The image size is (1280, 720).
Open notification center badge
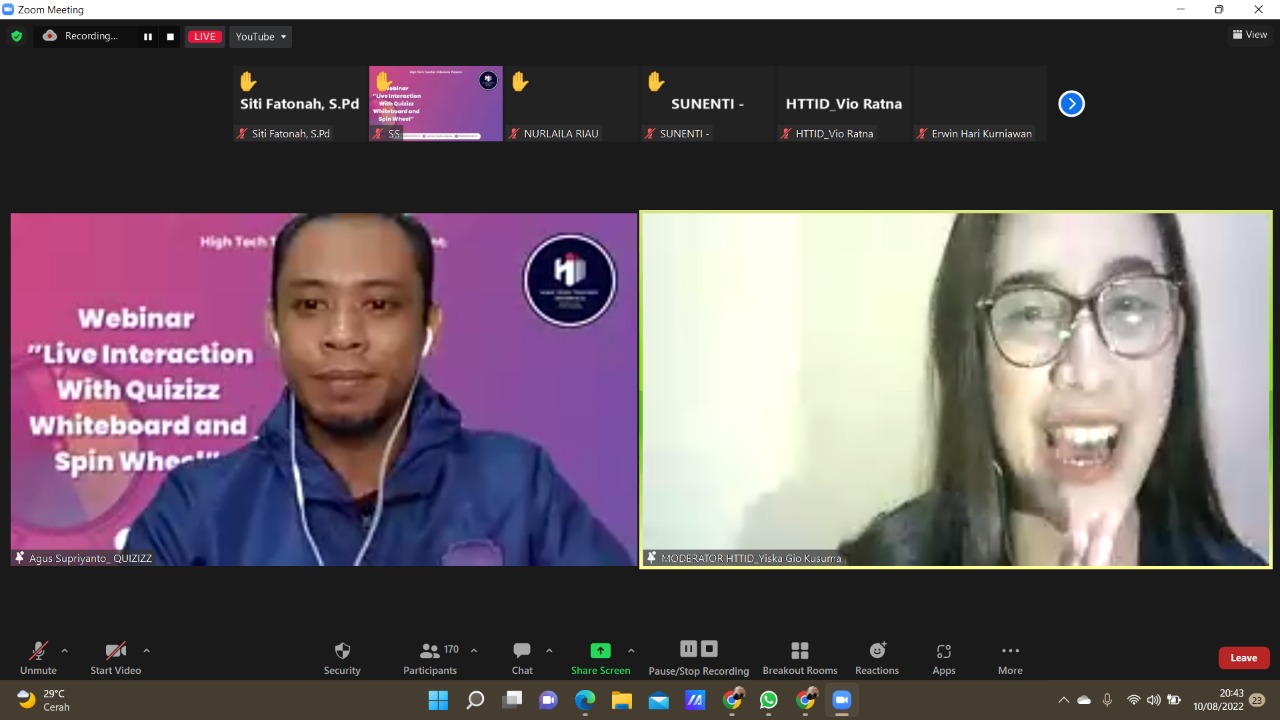point(1257,700)
